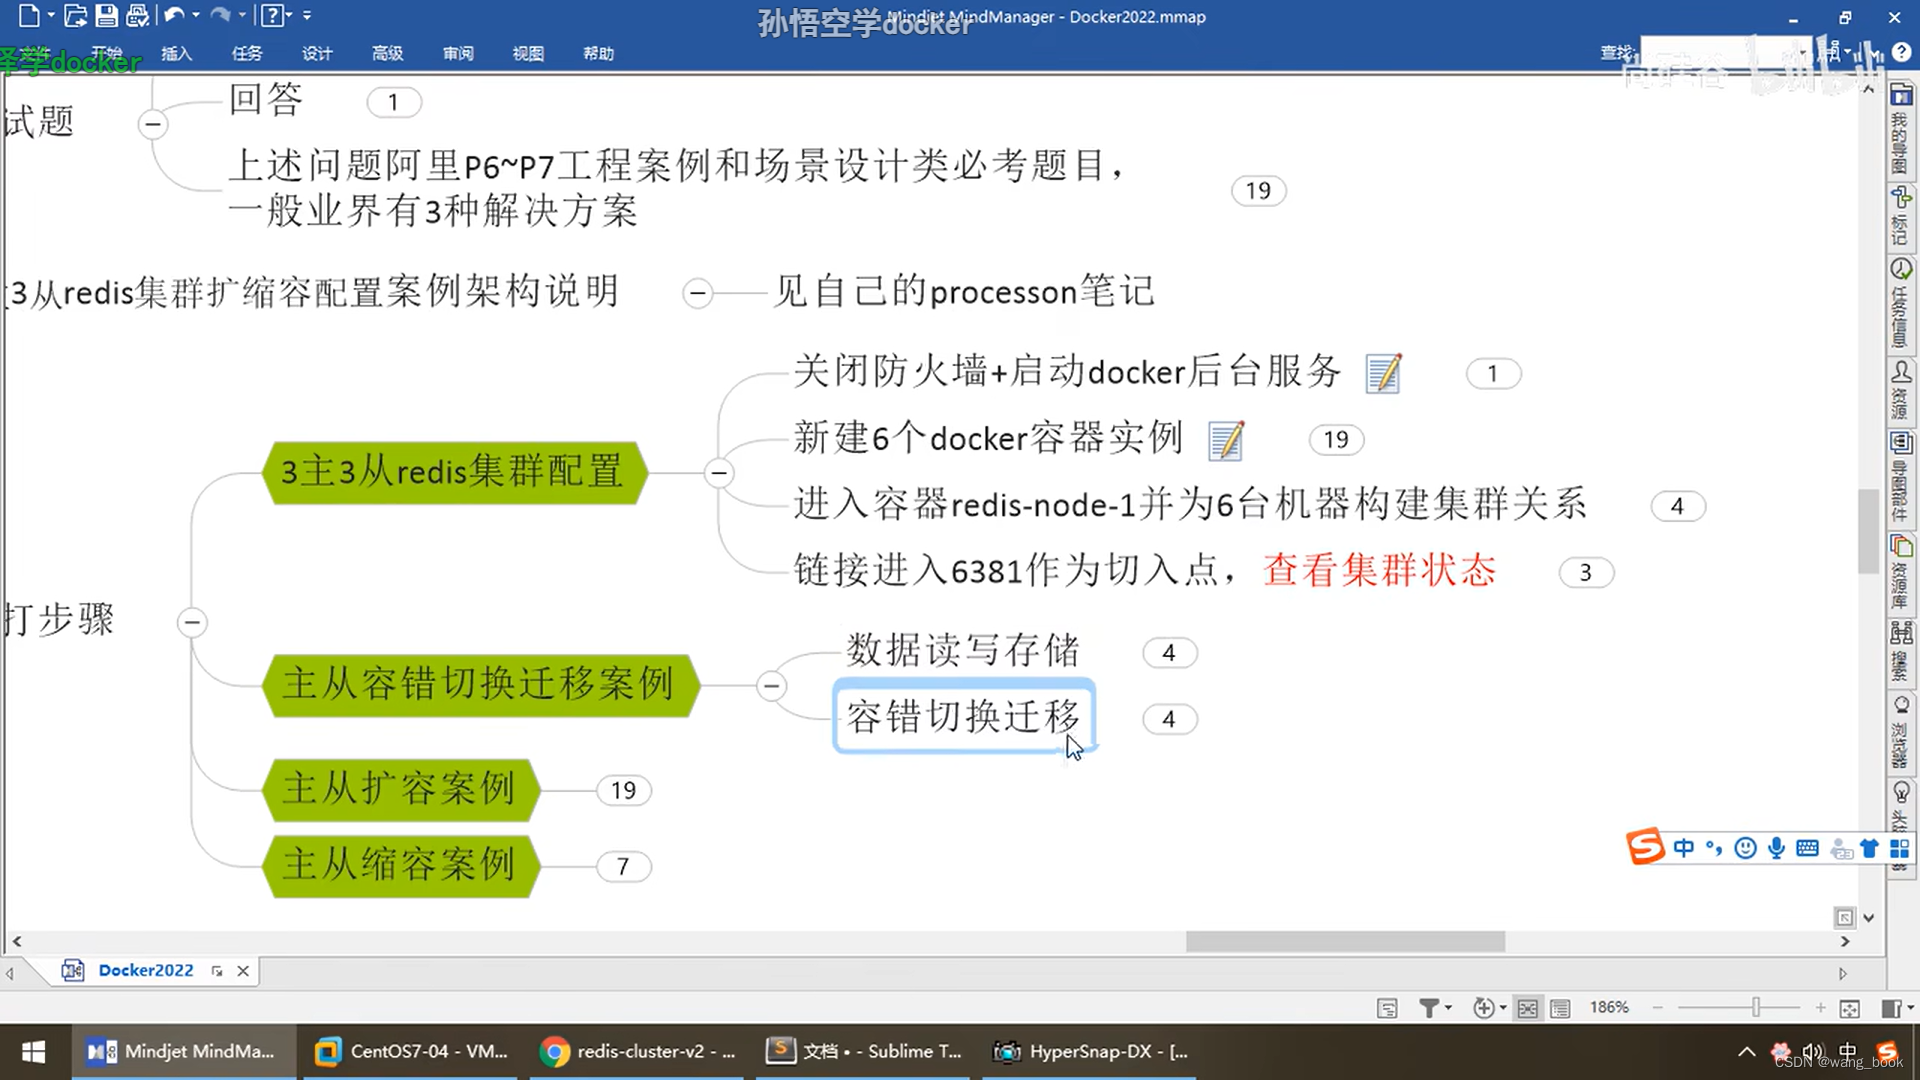Open the notes icon beside 新建6个docker容器实例
This screenshot has width=1920, height=1080.
pos(1226,439)
